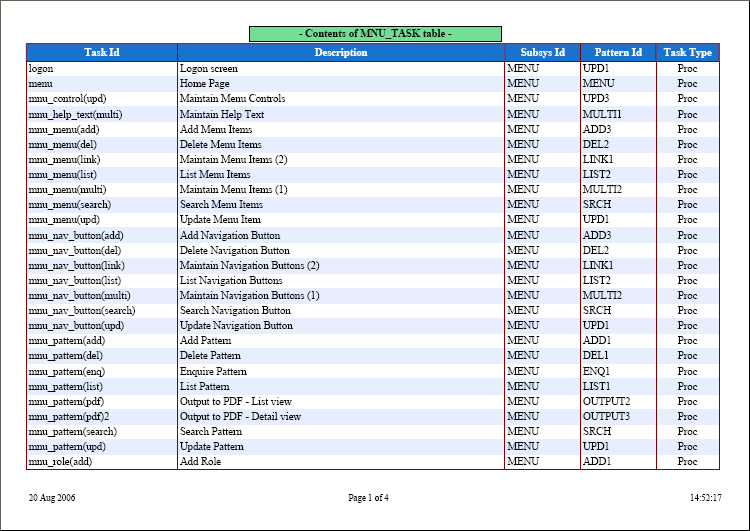
Task: Click the 'logon' task id cell
Action: 41,69
